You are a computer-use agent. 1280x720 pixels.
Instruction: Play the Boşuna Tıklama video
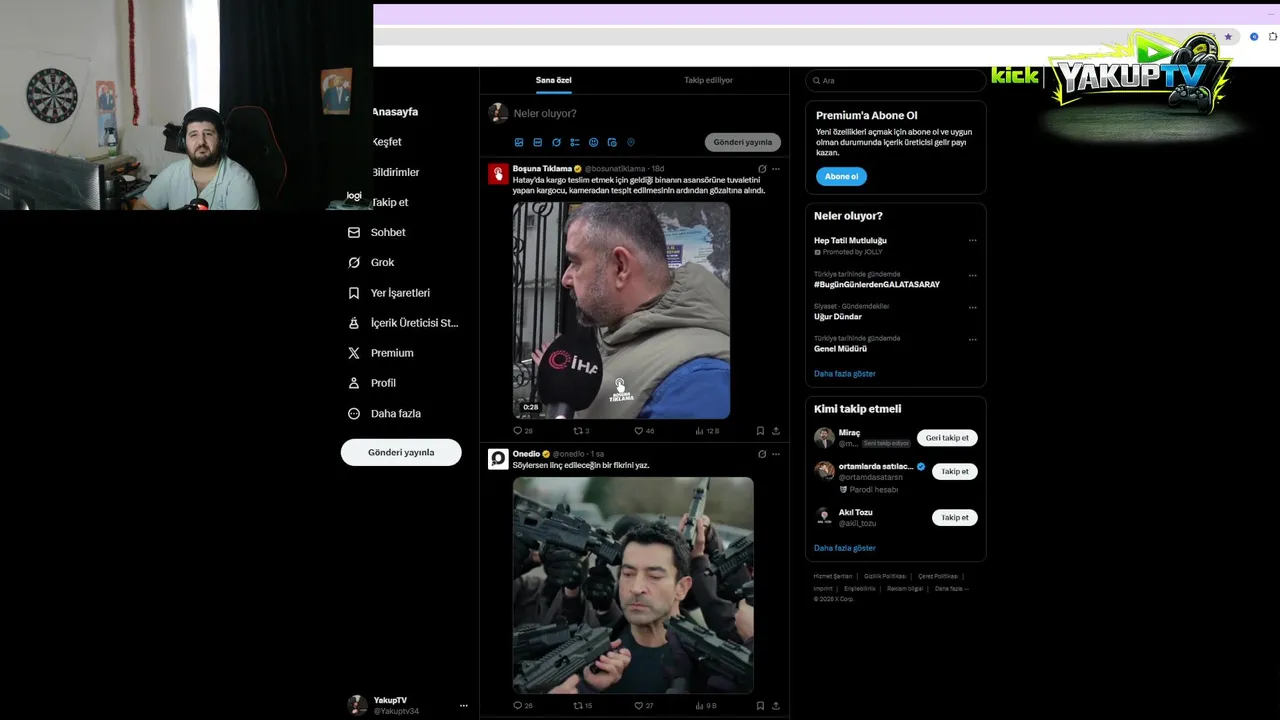[621, 310]
